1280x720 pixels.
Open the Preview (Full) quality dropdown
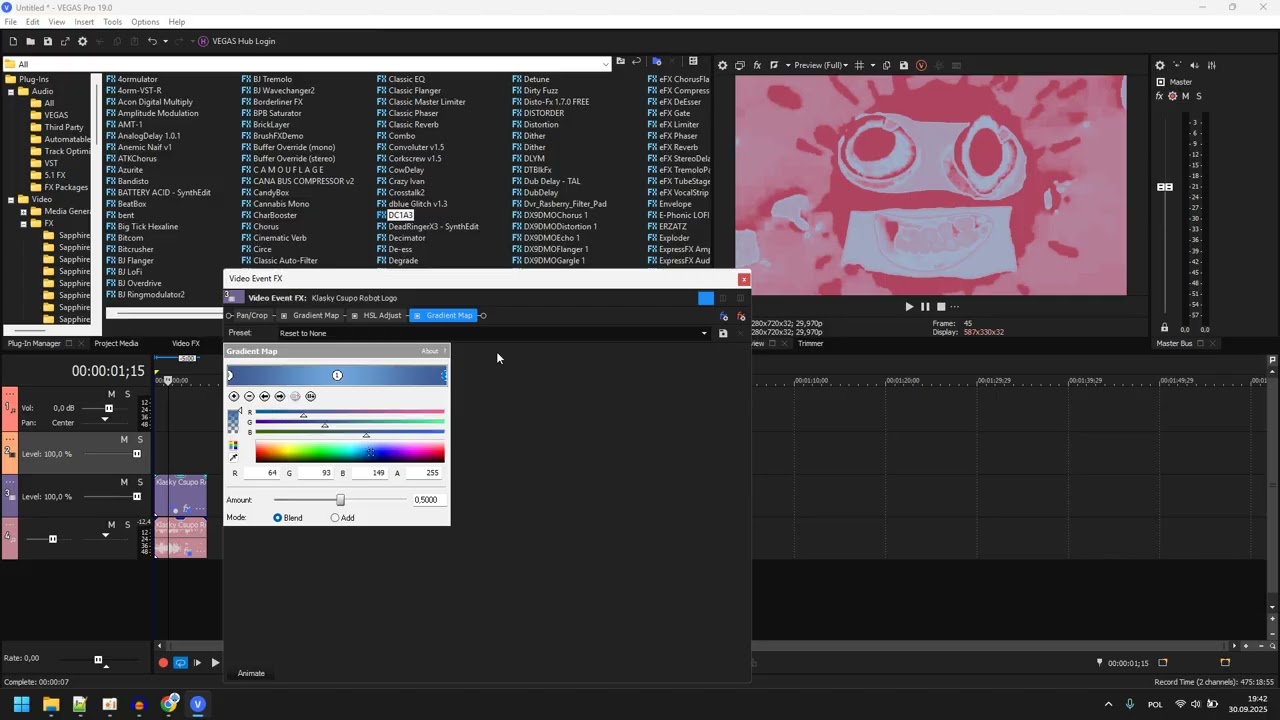(821, 65)
